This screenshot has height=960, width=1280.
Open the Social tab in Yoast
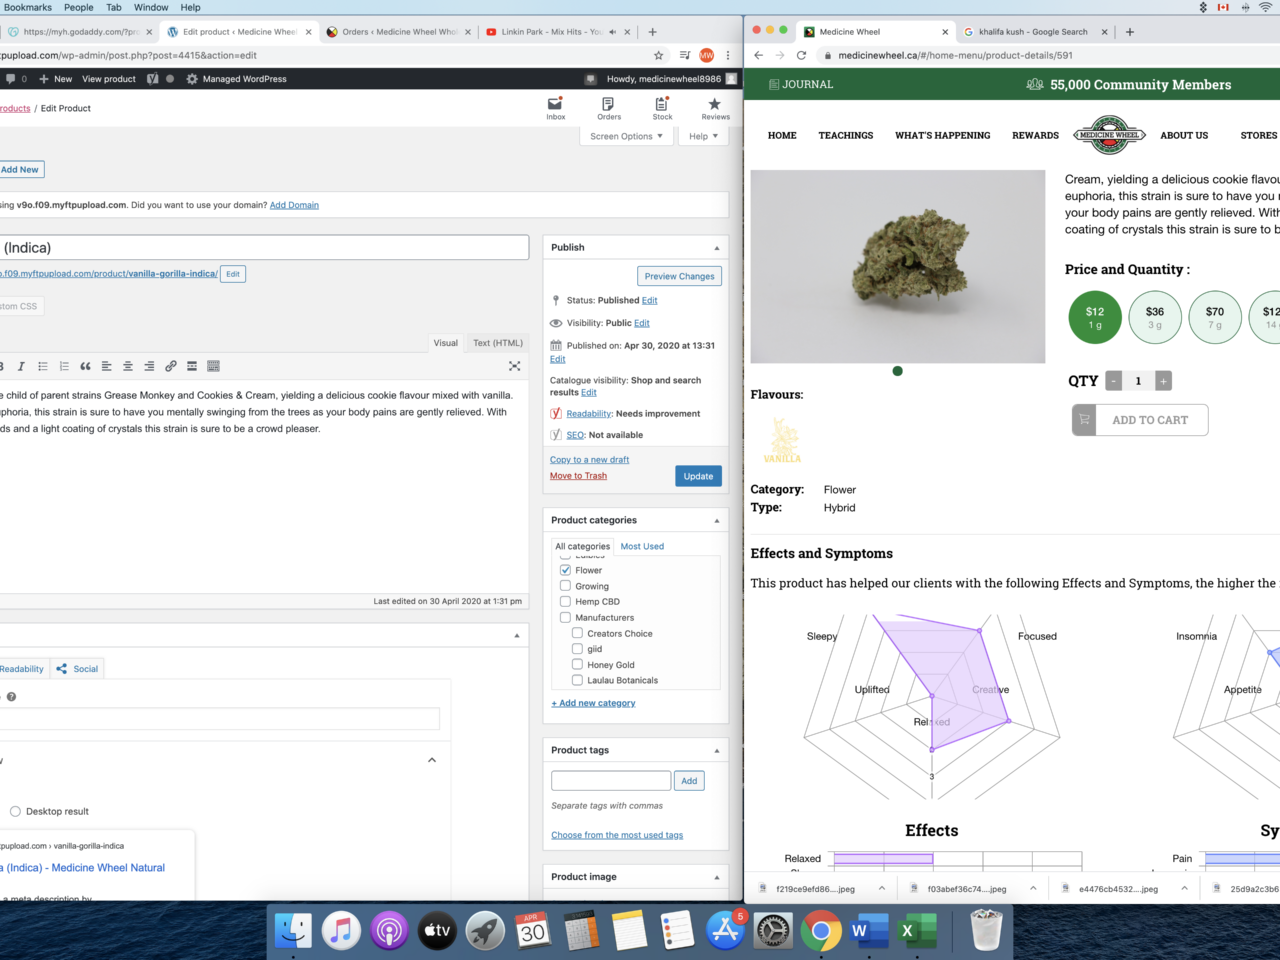tap(78, 669)
